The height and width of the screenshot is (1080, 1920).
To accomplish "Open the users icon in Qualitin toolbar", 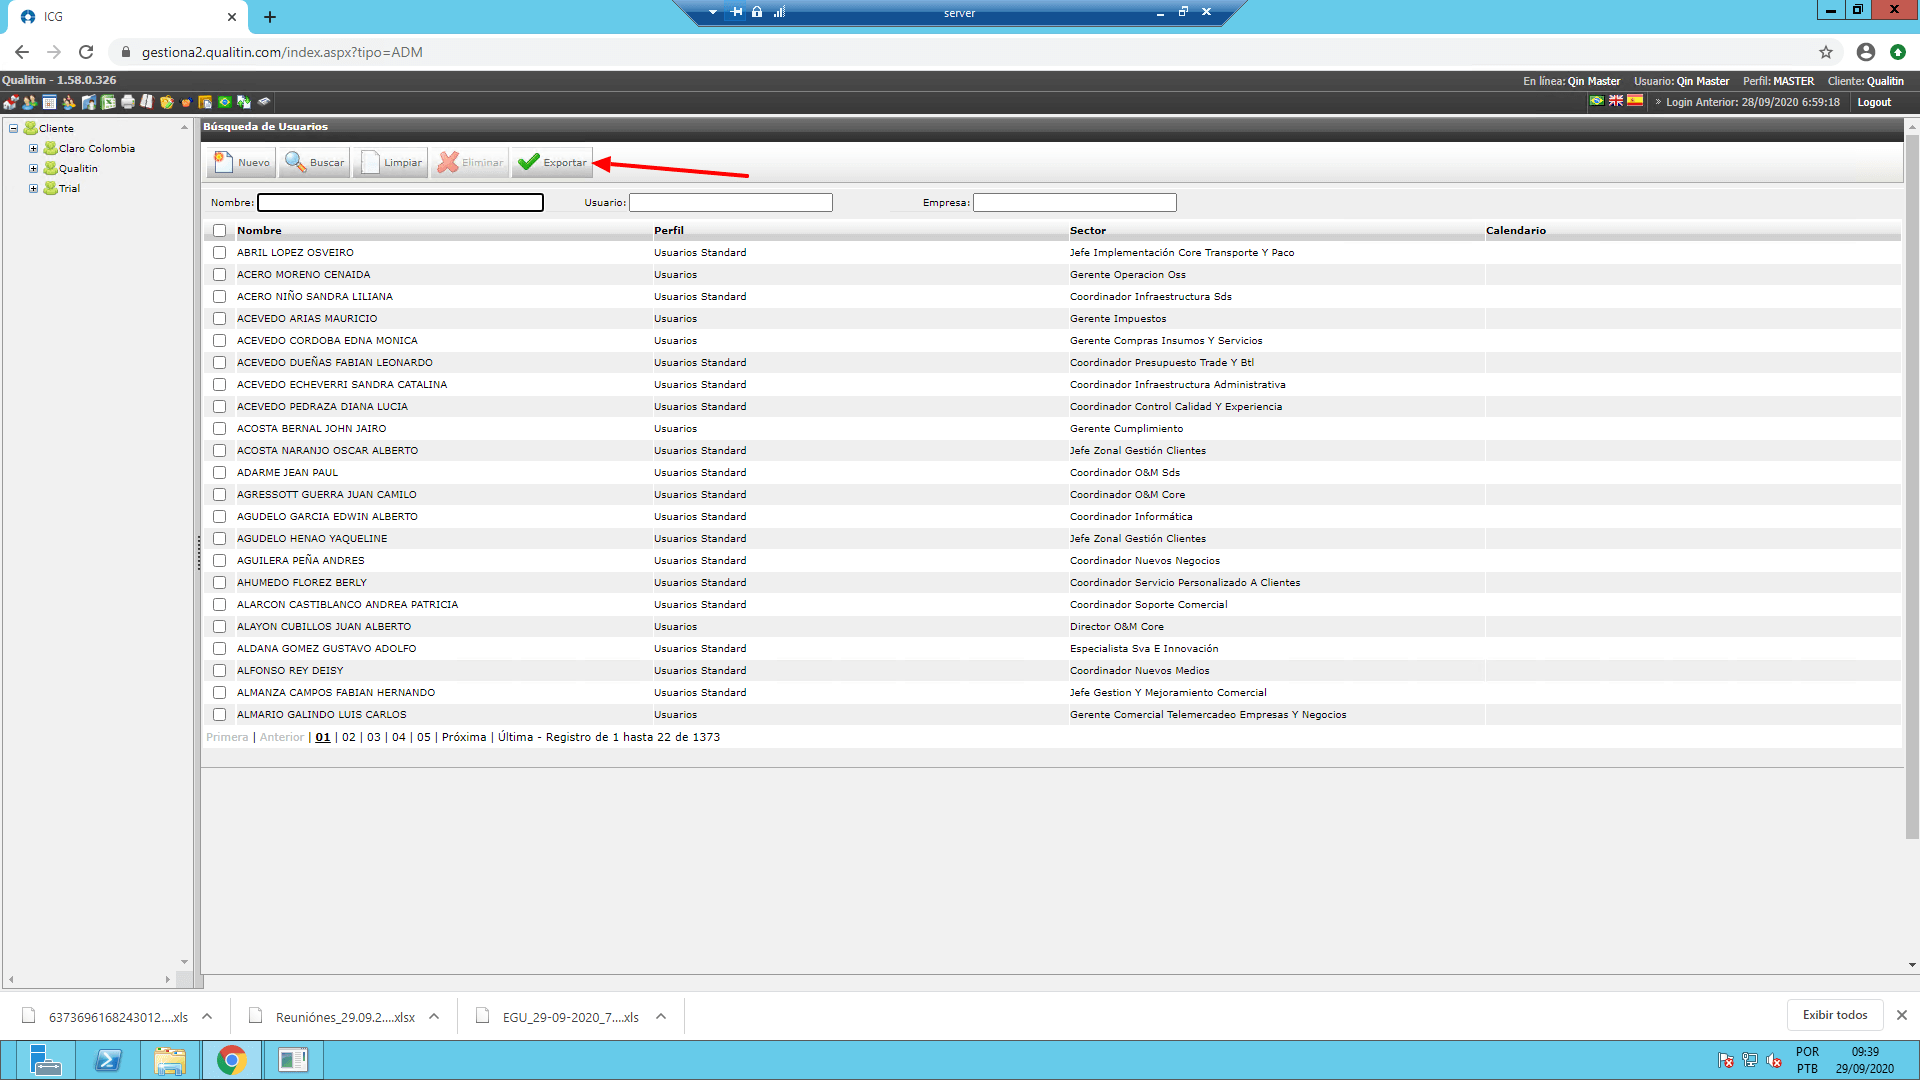I will [x=30, y=102].
